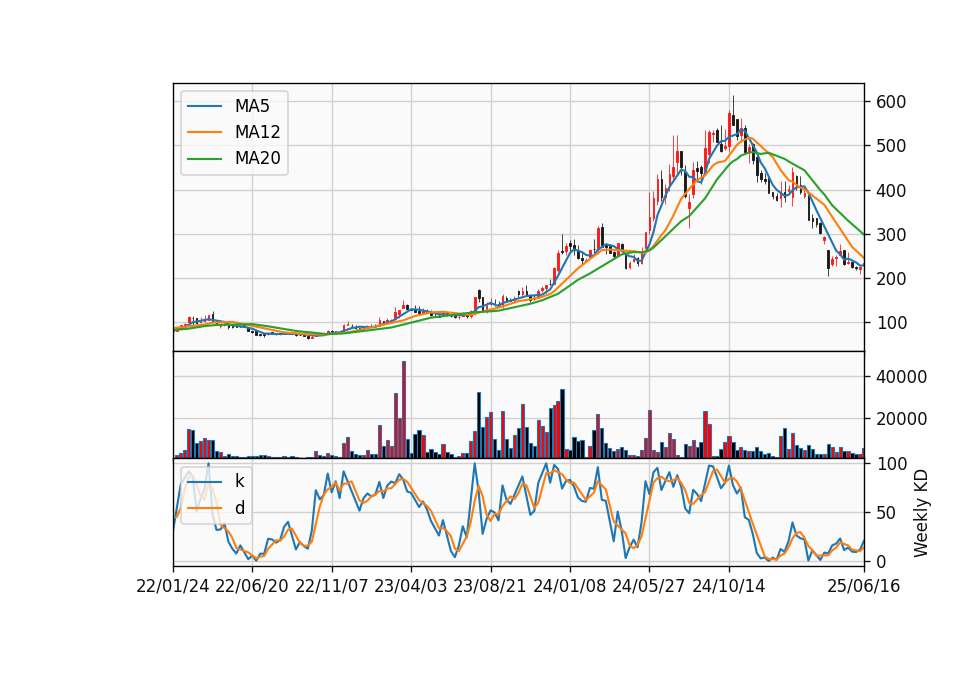Viewport: 960px width, 690px height.
Task: Click the highest candlestick peak above 600
Action: pyautogui.click(x=733, y=113)
